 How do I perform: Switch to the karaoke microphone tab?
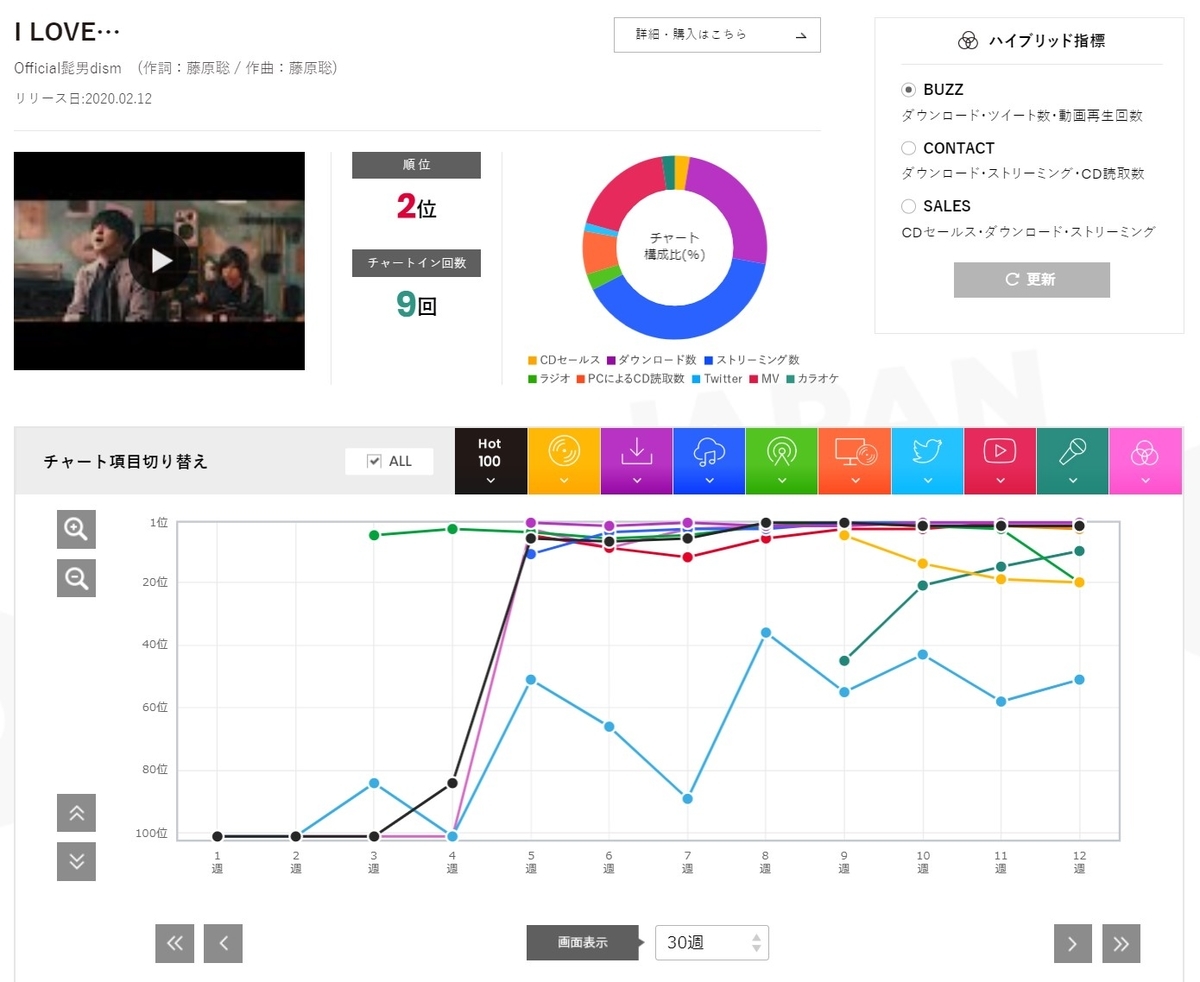(x=1072, y=461)
